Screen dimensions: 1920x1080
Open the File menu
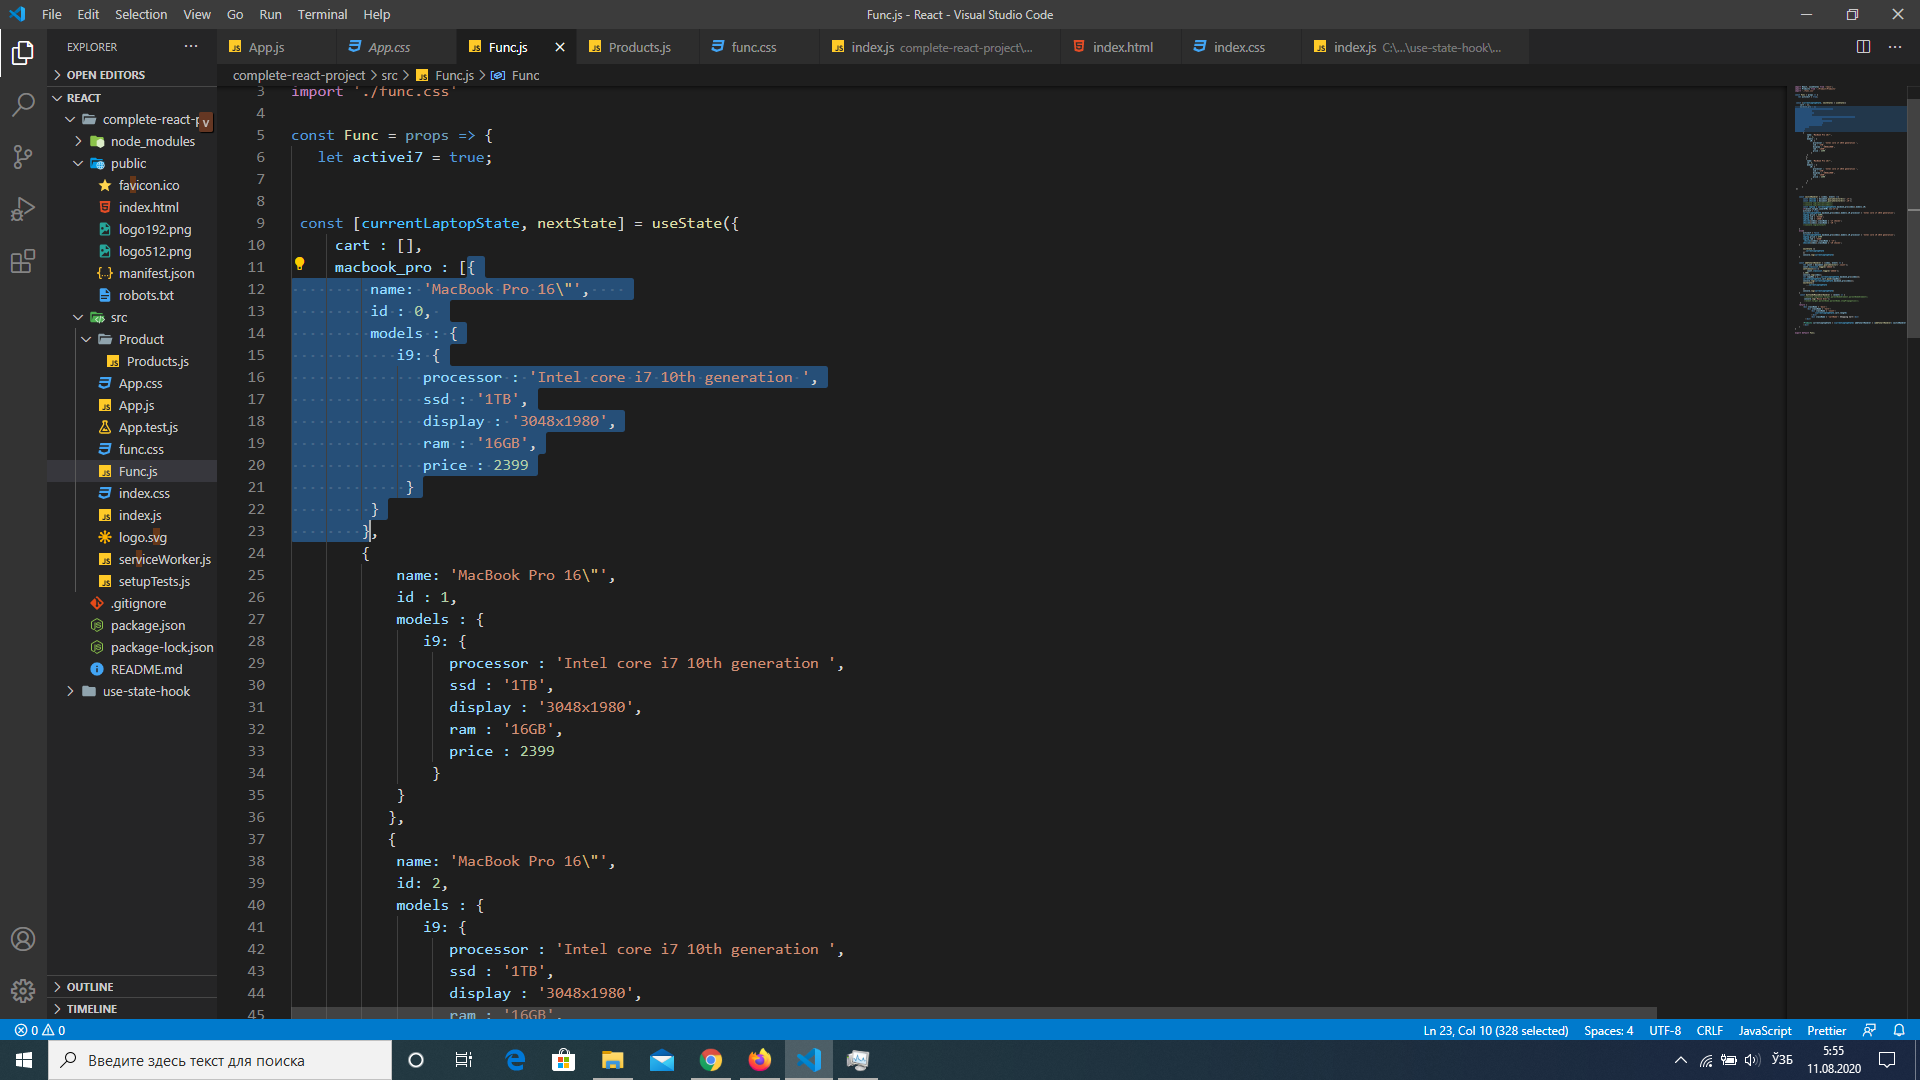click(51, 14)
